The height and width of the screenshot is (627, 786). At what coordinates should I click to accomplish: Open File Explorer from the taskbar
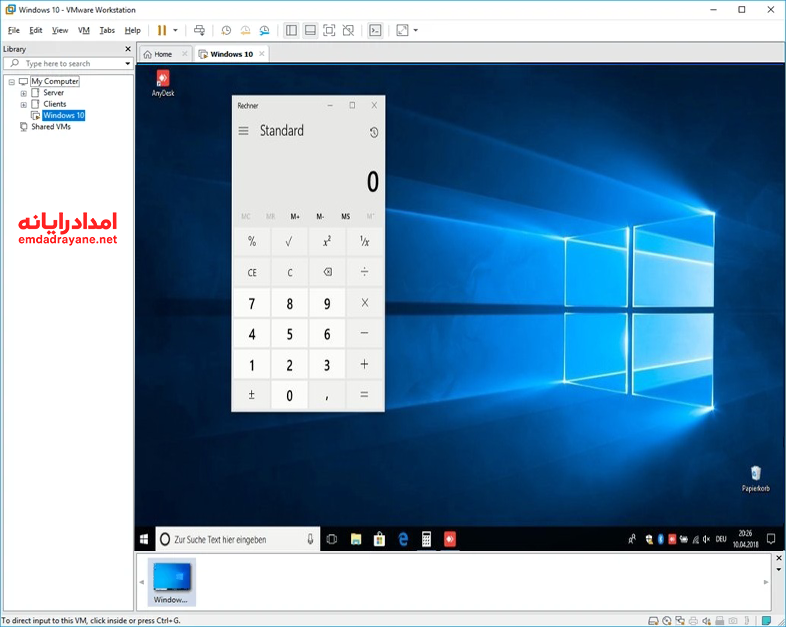(x=356, y=539)
